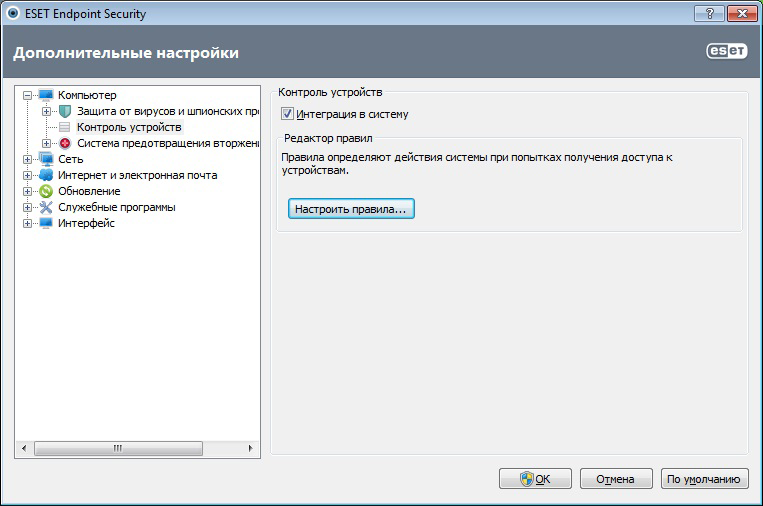The width and height of the screenshot is (763, 506).
Task: Click the tree's horizontal scrollbar thumb
Action: (x=118, y=448)
